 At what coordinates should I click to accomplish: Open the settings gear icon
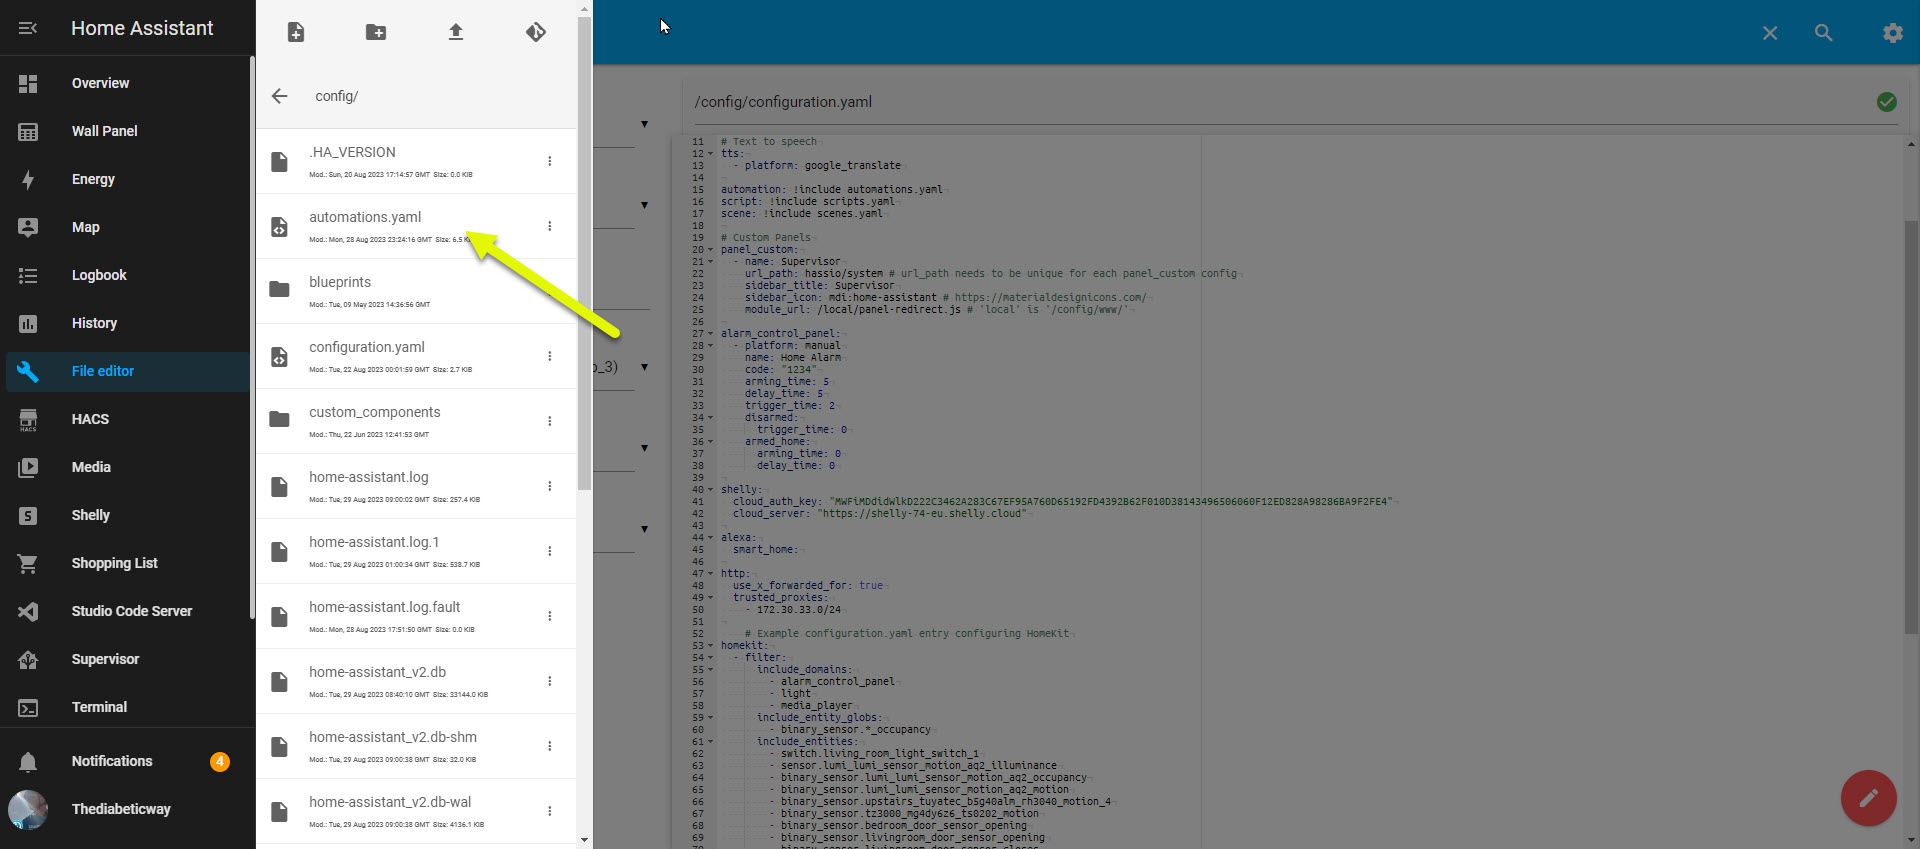pos(1892,33)
